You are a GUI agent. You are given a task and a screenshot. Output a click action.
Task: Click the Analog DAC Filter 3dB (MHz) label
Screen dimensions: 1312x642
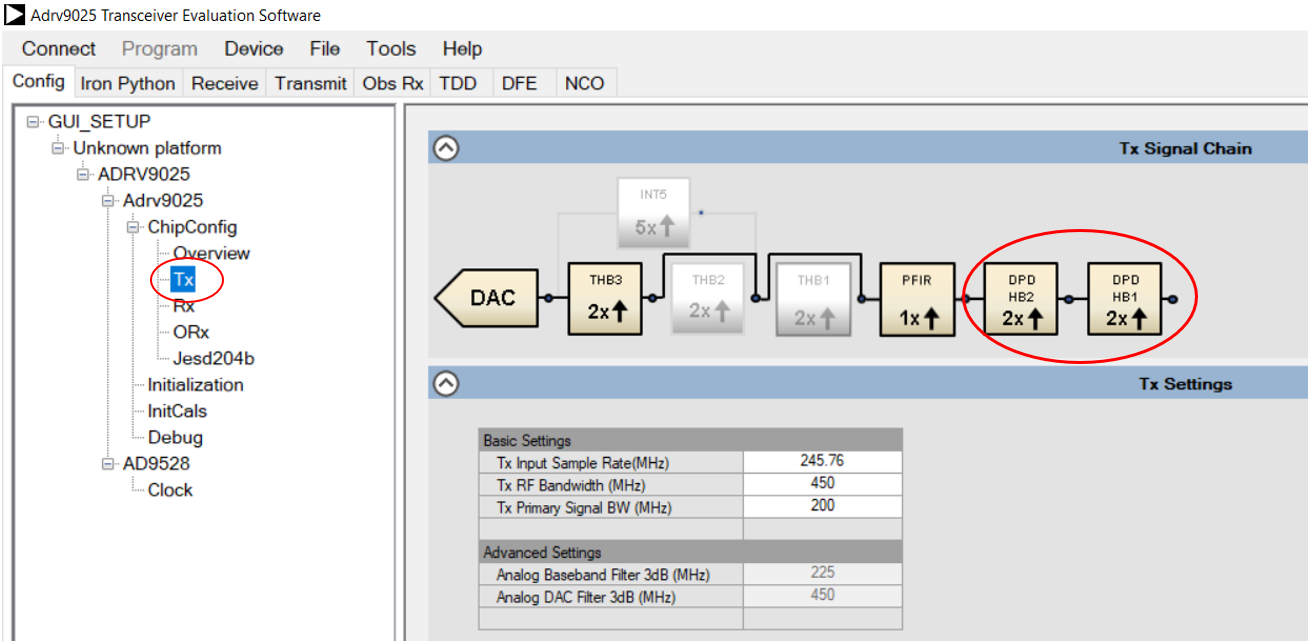[x=585, y=597]
